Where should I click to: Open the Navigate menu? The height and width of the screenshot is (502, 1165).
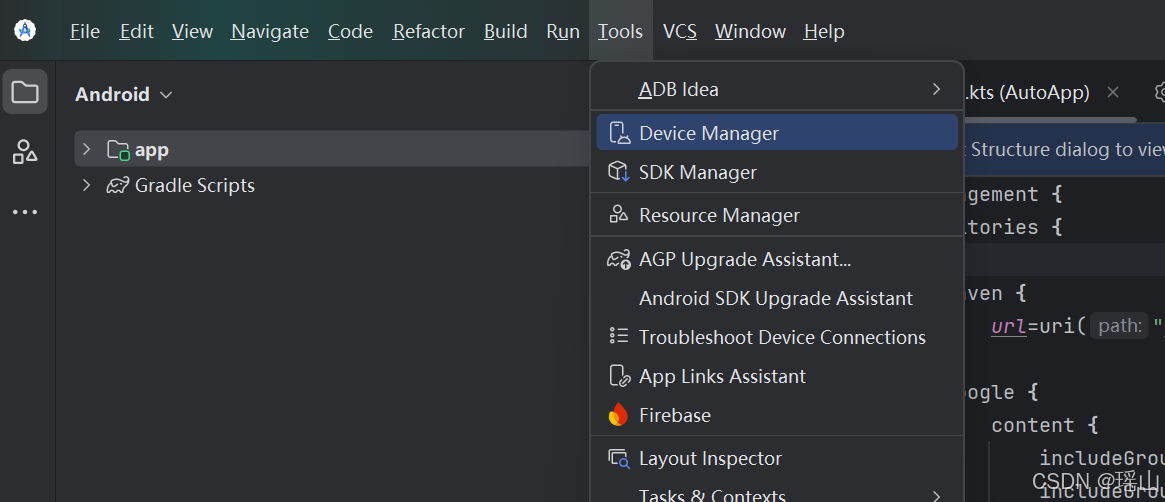[270, 31]
